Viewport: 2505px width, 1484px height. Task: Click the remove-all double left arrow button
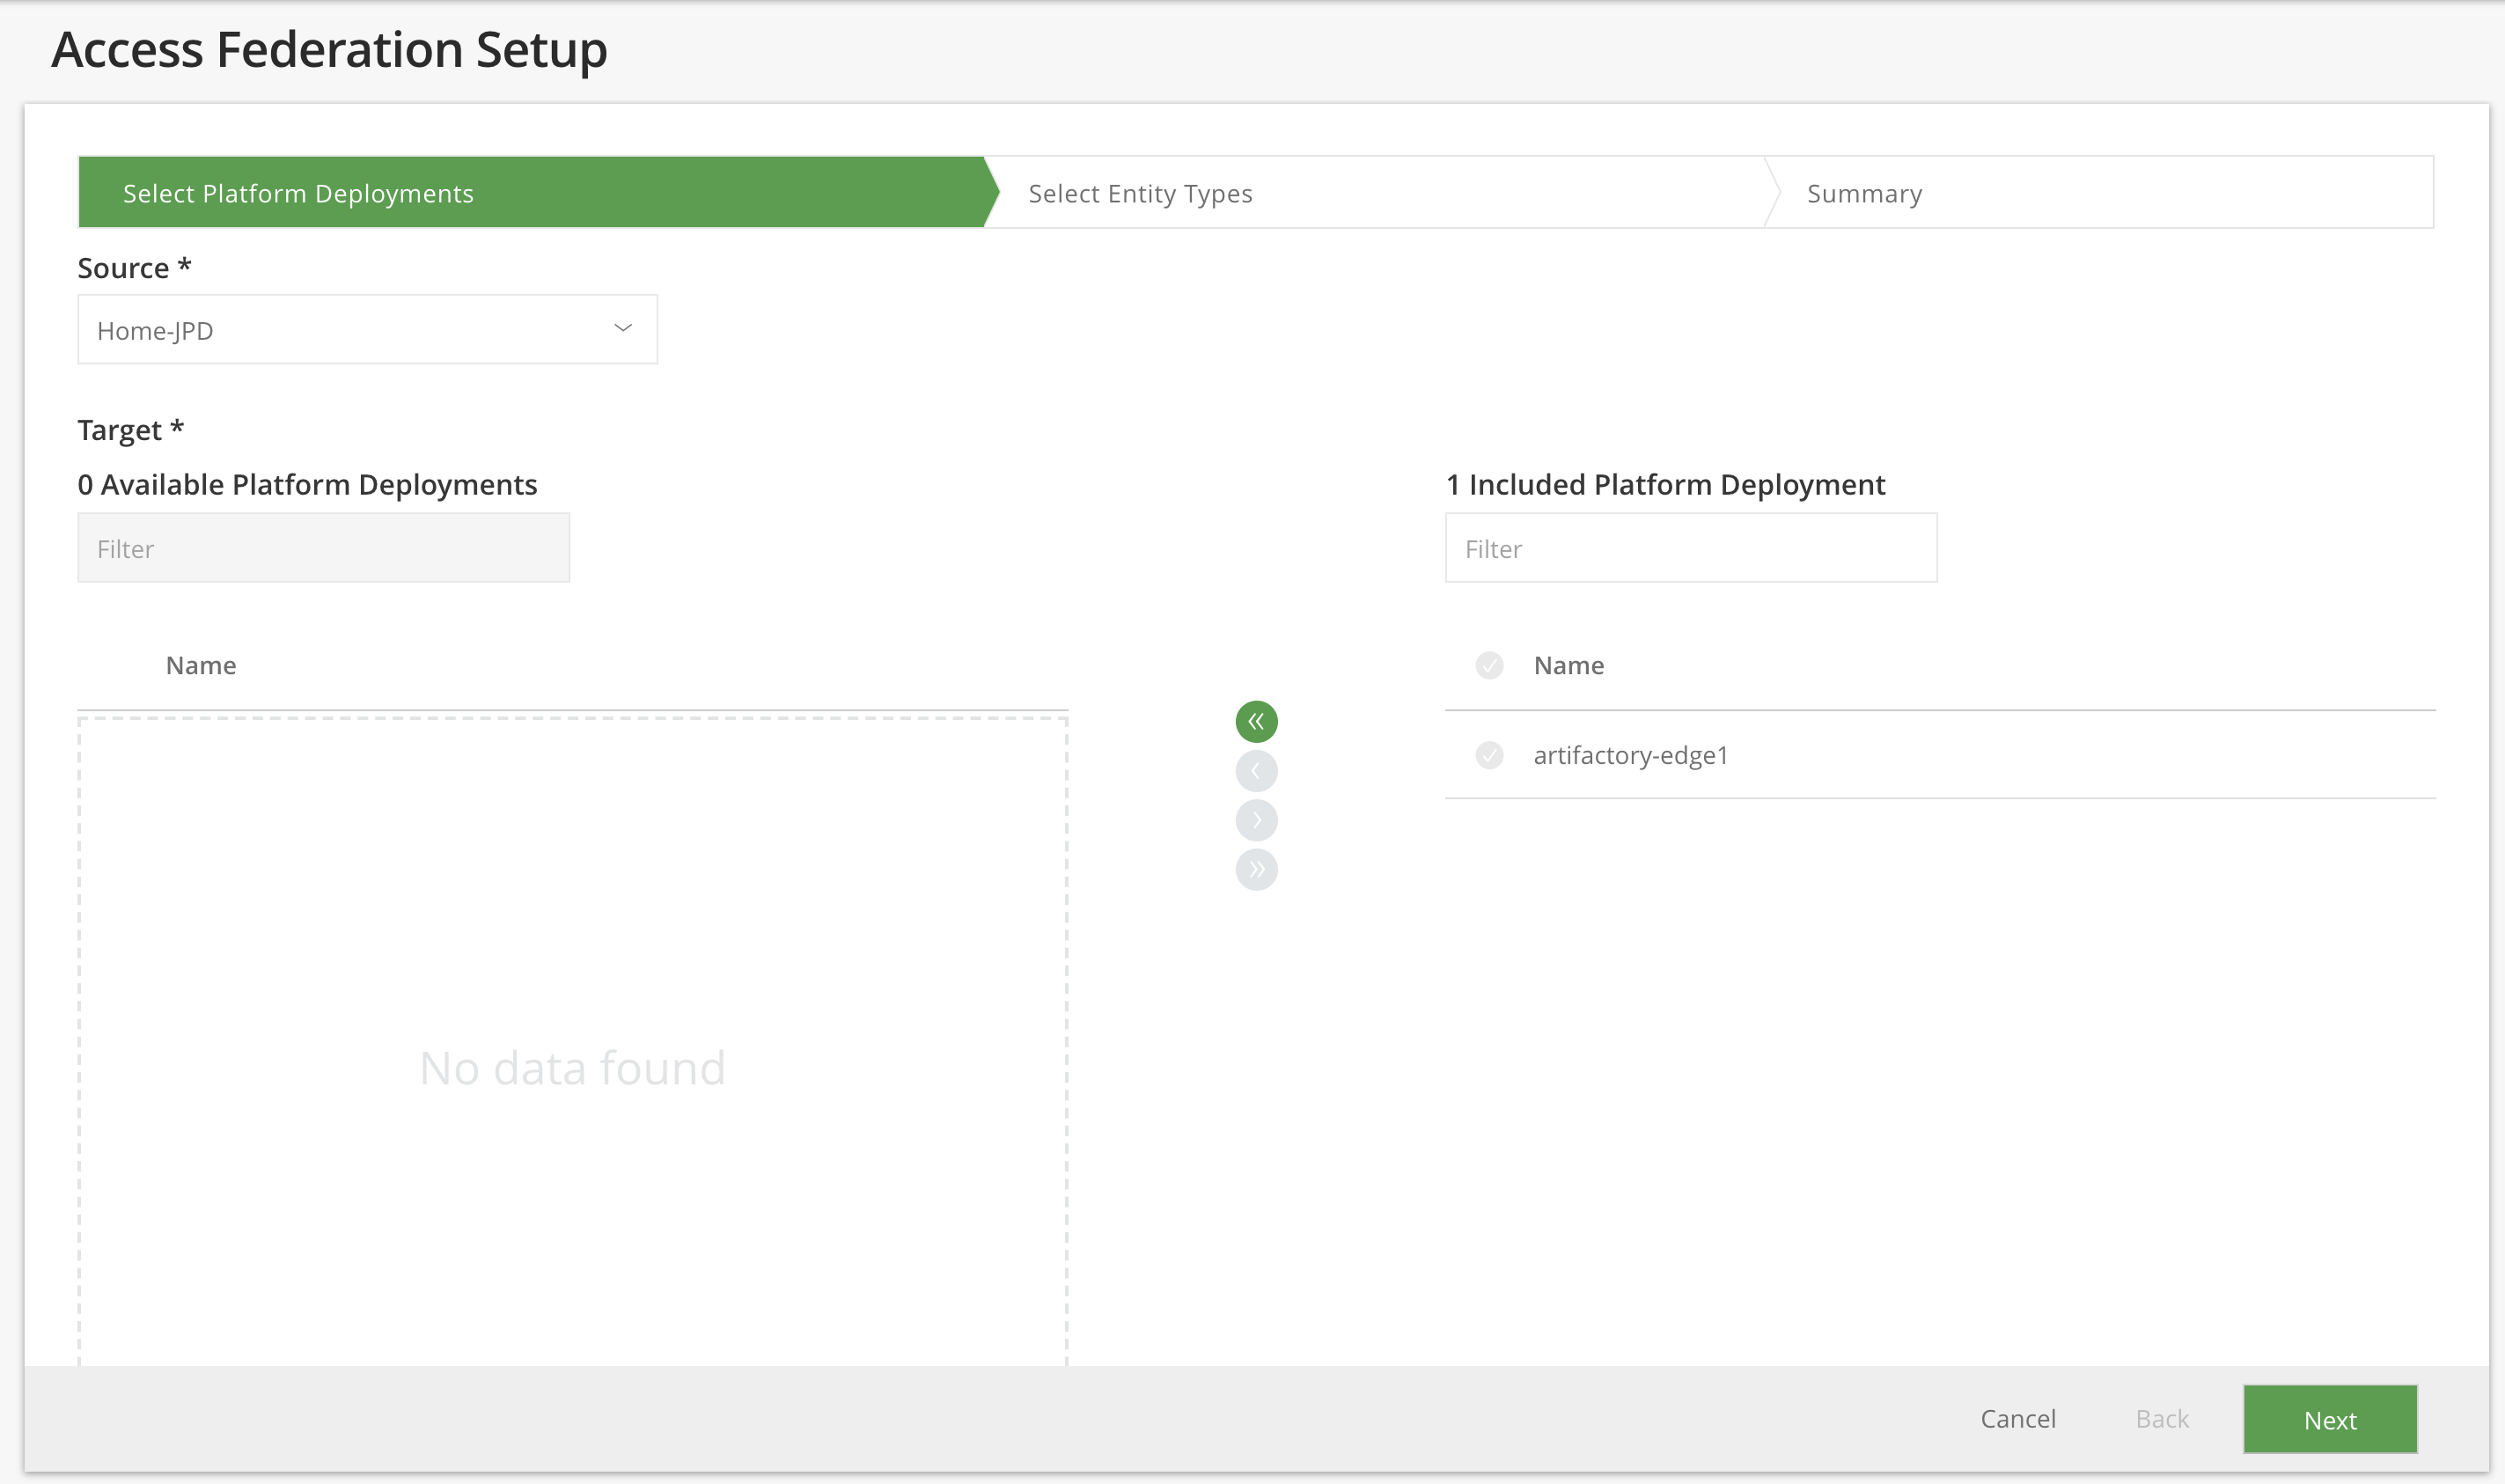pos(1256,721)
